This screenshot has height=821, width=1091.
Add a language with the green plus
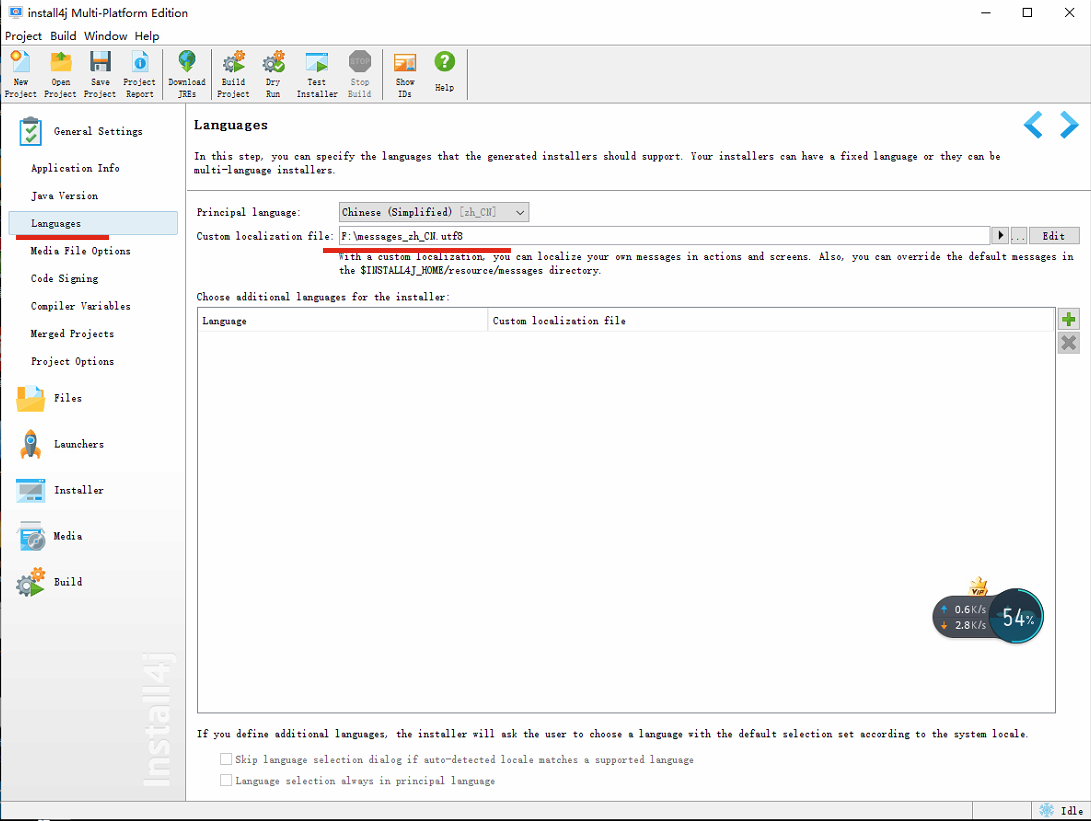pos(1069,319)
